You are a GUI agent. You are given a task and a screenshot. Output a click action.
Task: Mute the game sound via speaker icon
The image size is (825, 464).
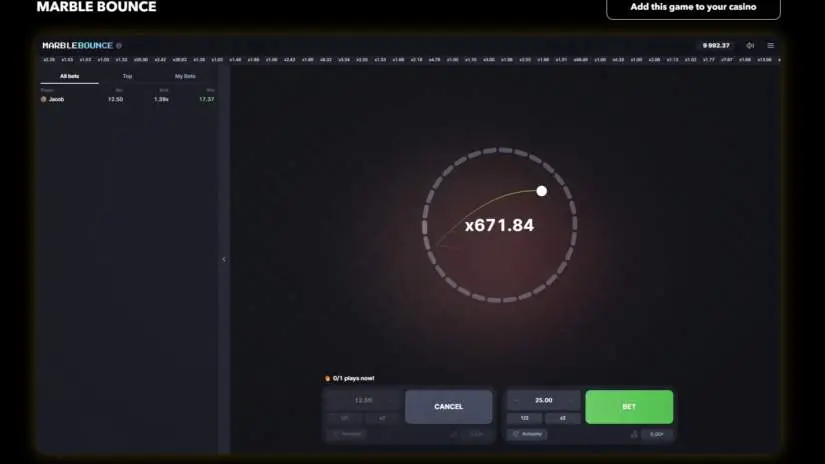(750, 45)
